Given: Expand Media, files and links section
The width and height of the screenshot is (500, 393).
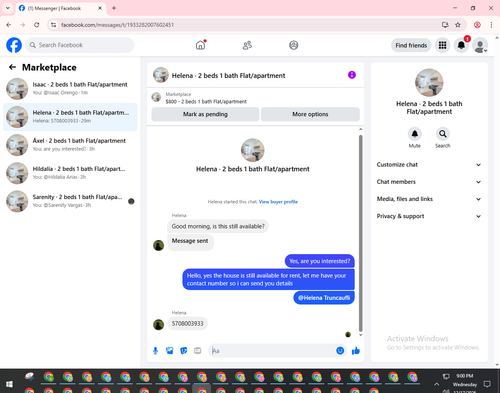Looking at the screenshot, I should click(429, 199).
